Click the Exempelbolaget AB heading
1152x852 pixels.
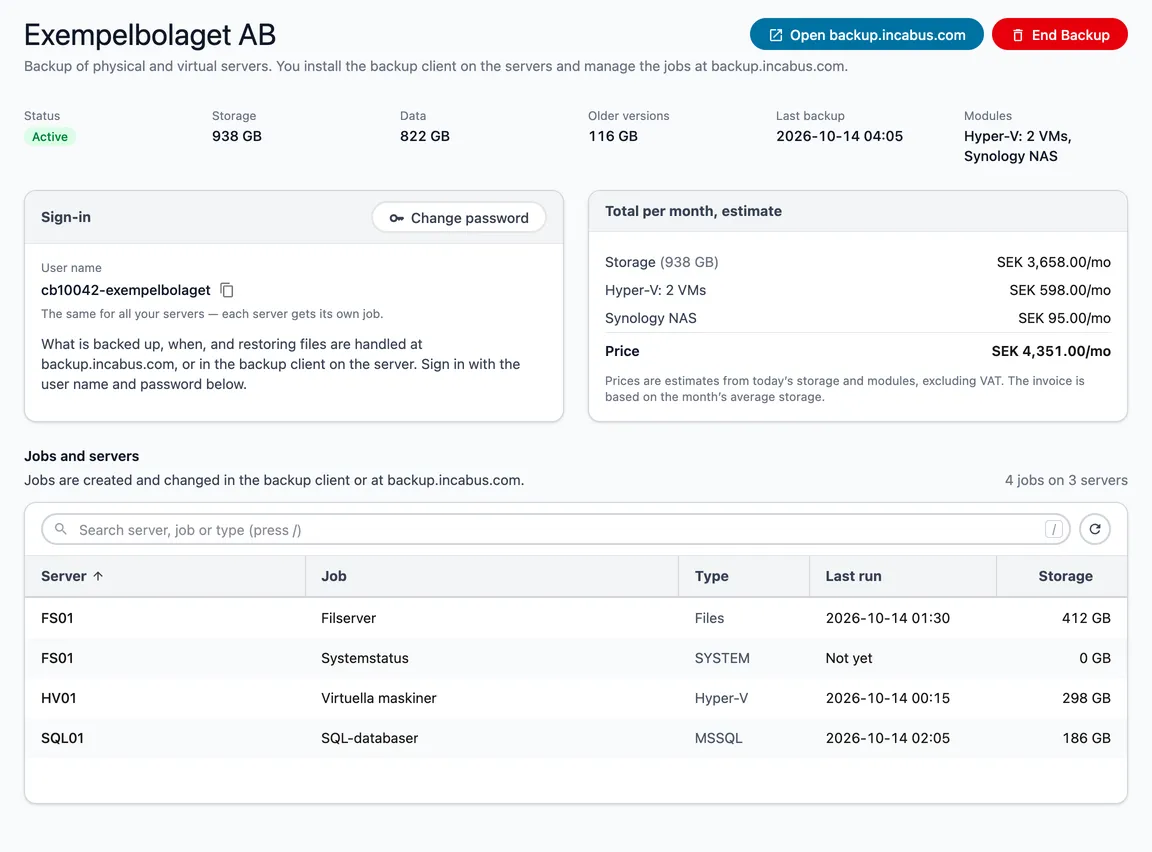point(150,35)
